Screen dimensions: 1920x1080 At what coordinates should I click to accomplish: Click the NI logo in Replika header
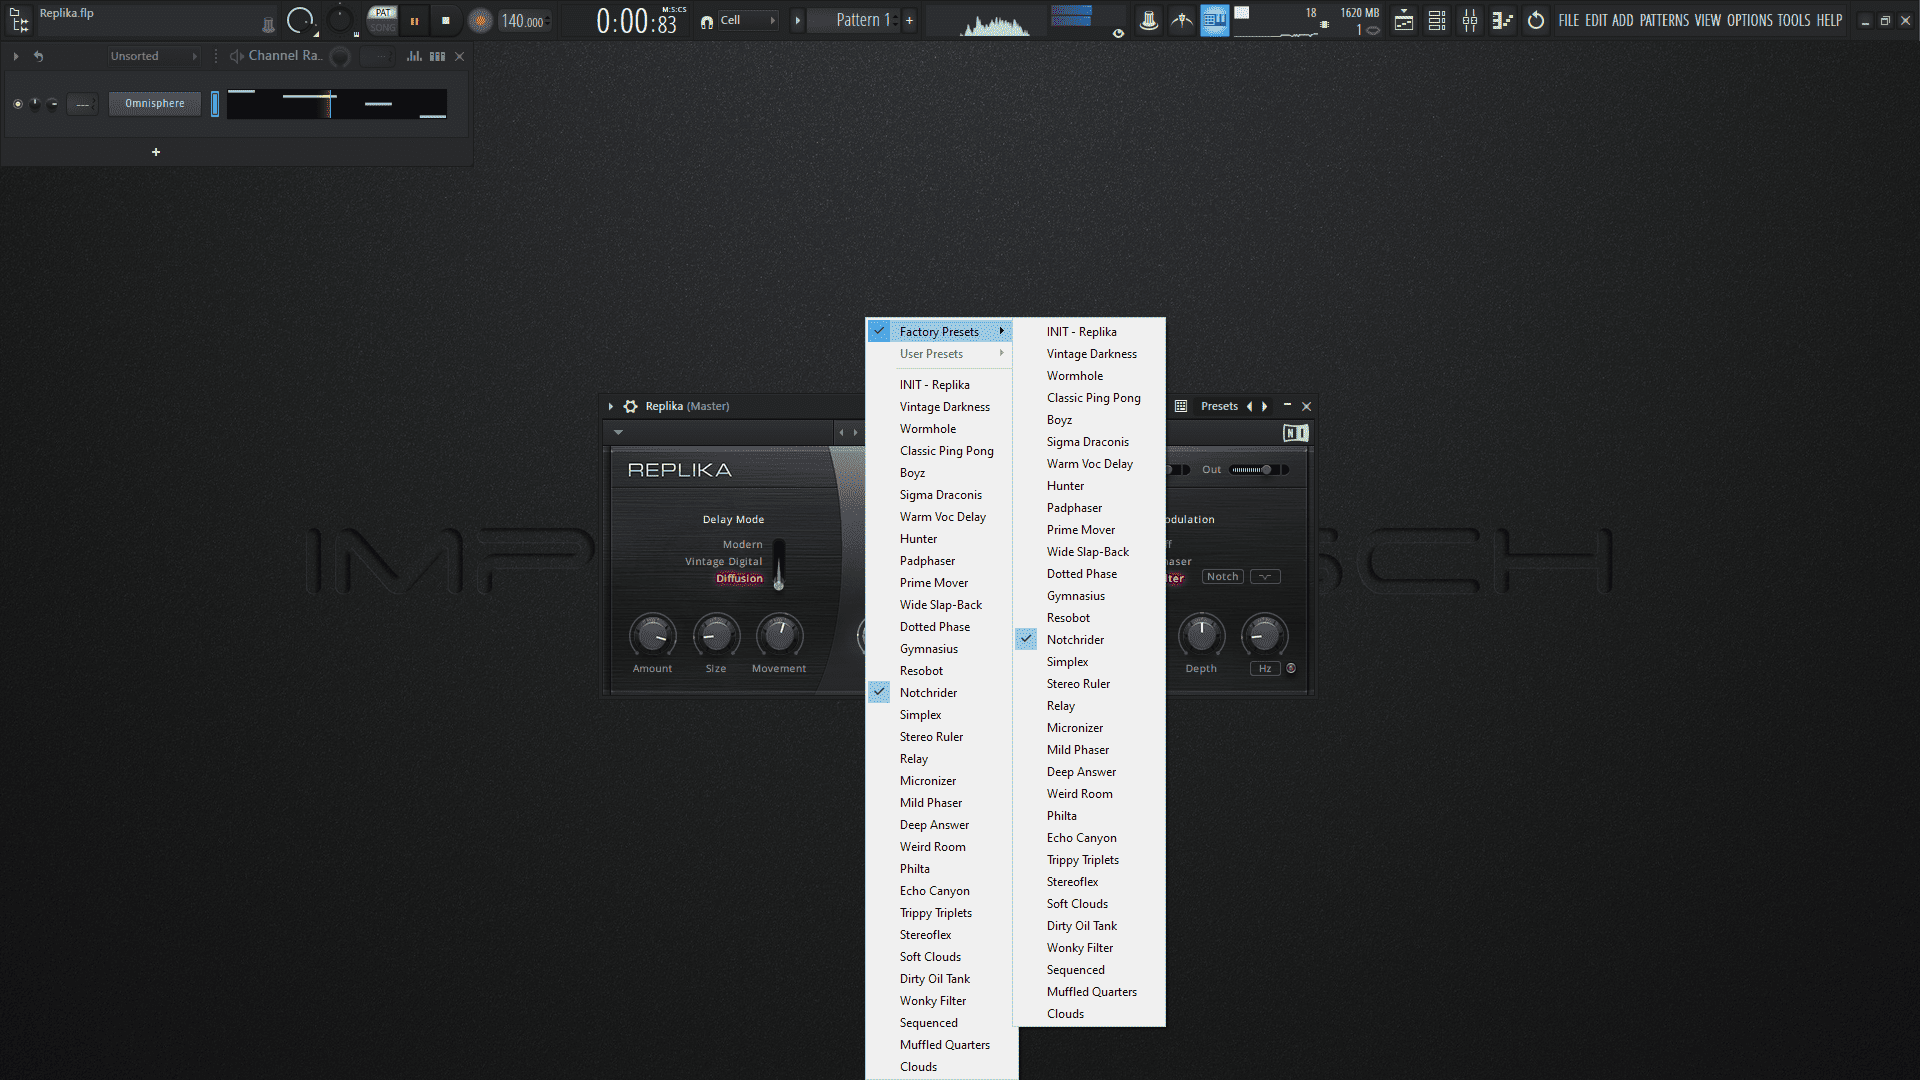1296,433
